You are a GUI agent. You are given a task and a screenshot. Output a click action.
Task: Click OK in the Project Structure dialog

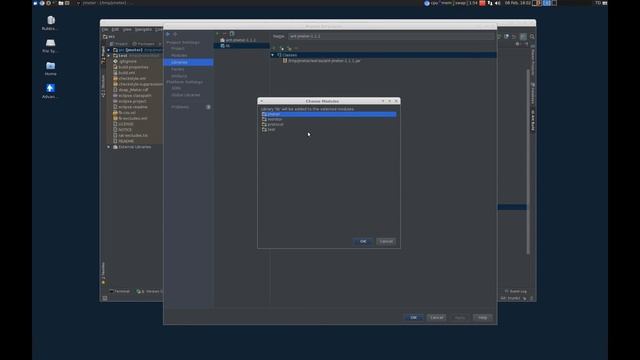coord(413,317)
